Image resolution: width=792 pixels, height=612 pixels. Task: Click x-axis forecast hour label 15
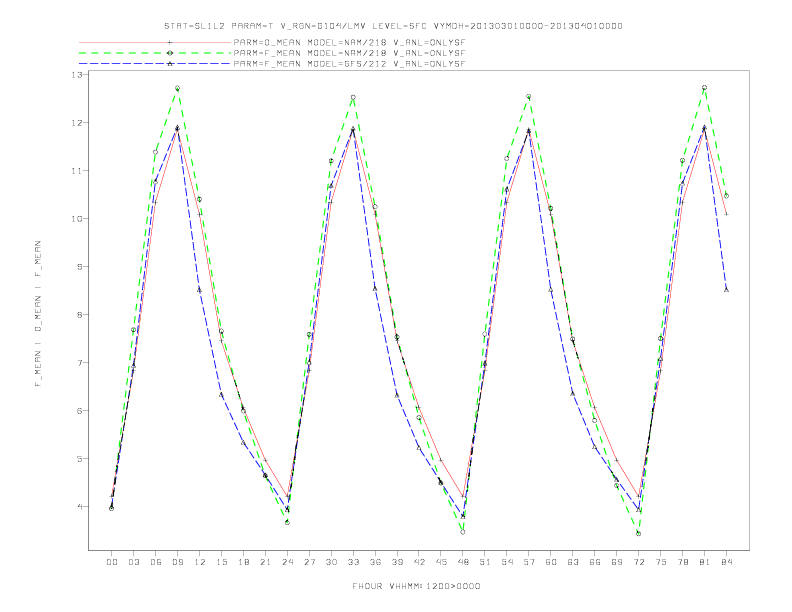[x=221, y=562]
